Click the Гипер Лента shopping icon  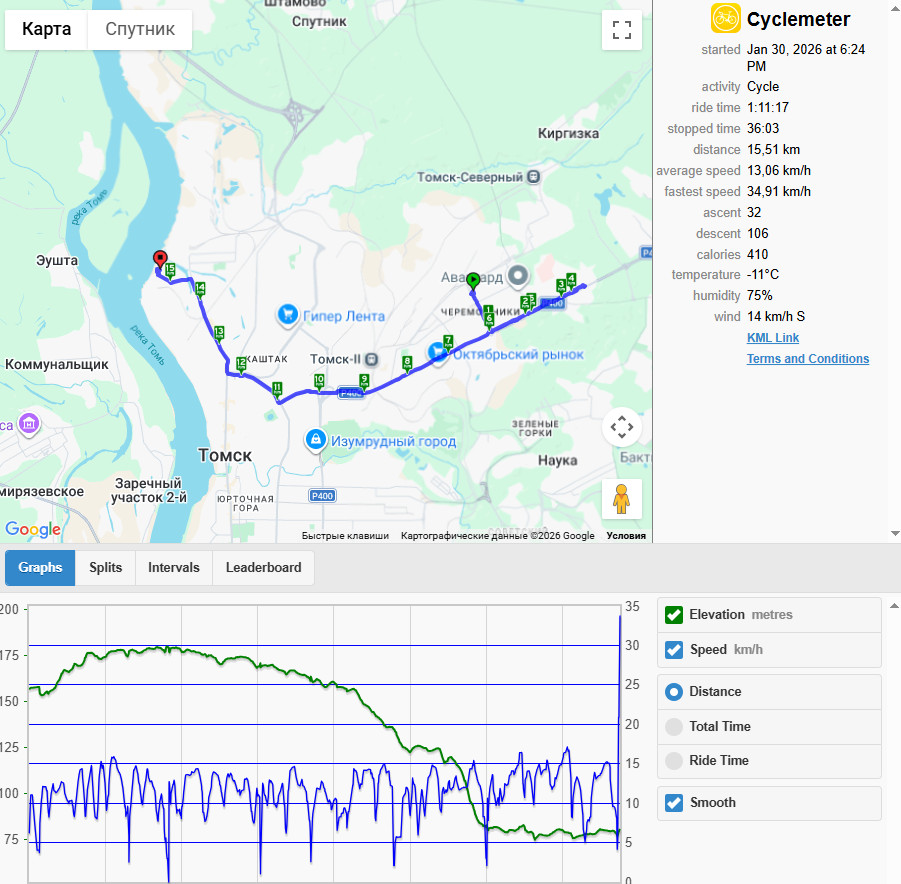(288, 315)
